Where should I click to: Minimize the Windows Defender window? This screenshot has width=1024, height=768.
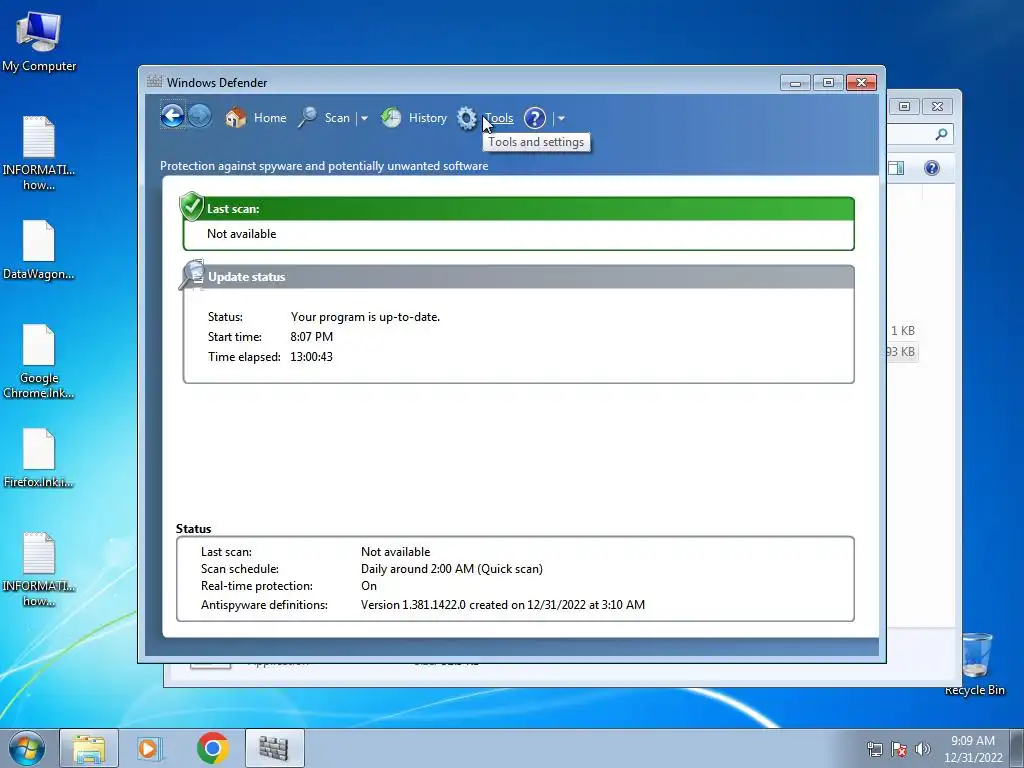(795, 83)
